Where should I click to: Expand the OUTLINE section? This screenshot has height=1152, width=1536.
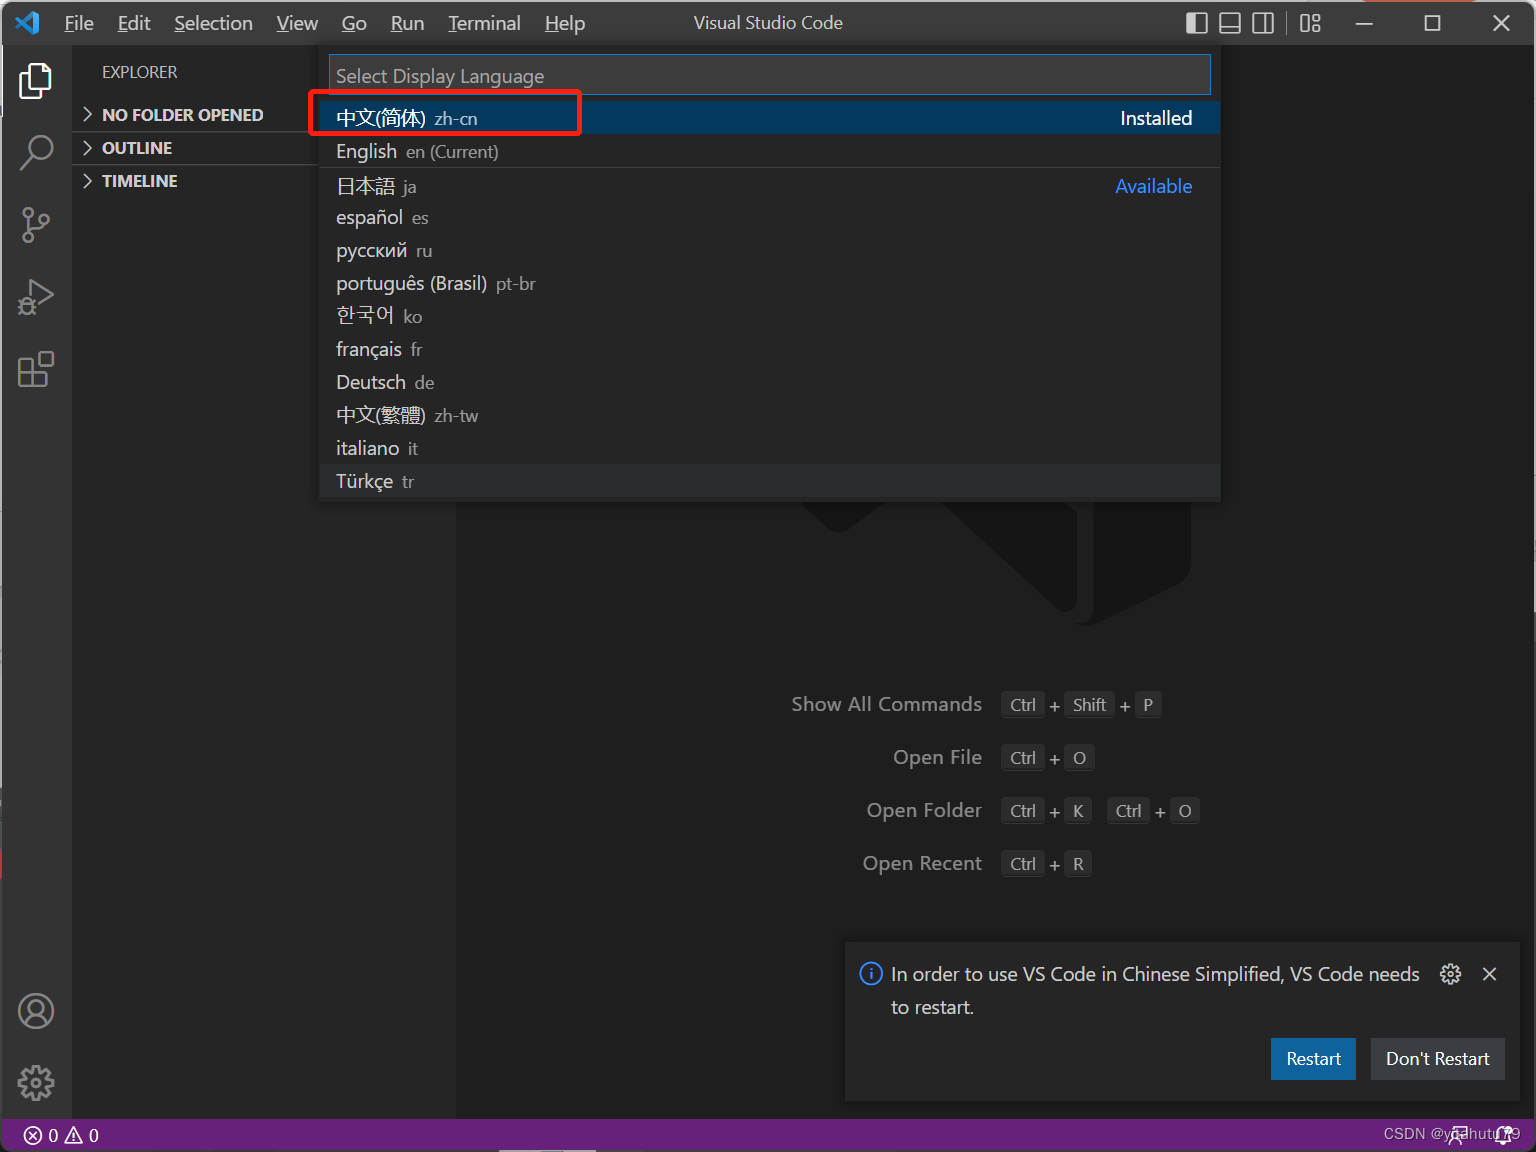pyautogui.click(x=137, y=148)
